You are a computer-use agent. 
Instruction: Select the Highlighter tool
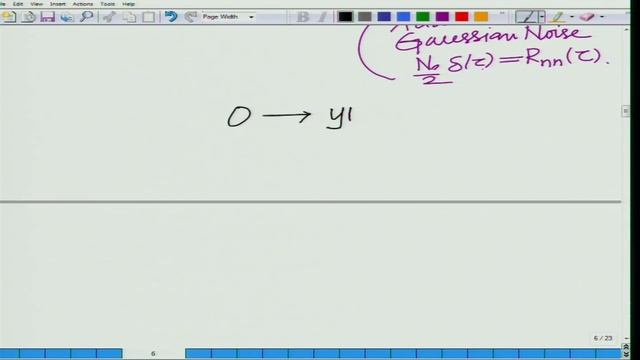557,17
